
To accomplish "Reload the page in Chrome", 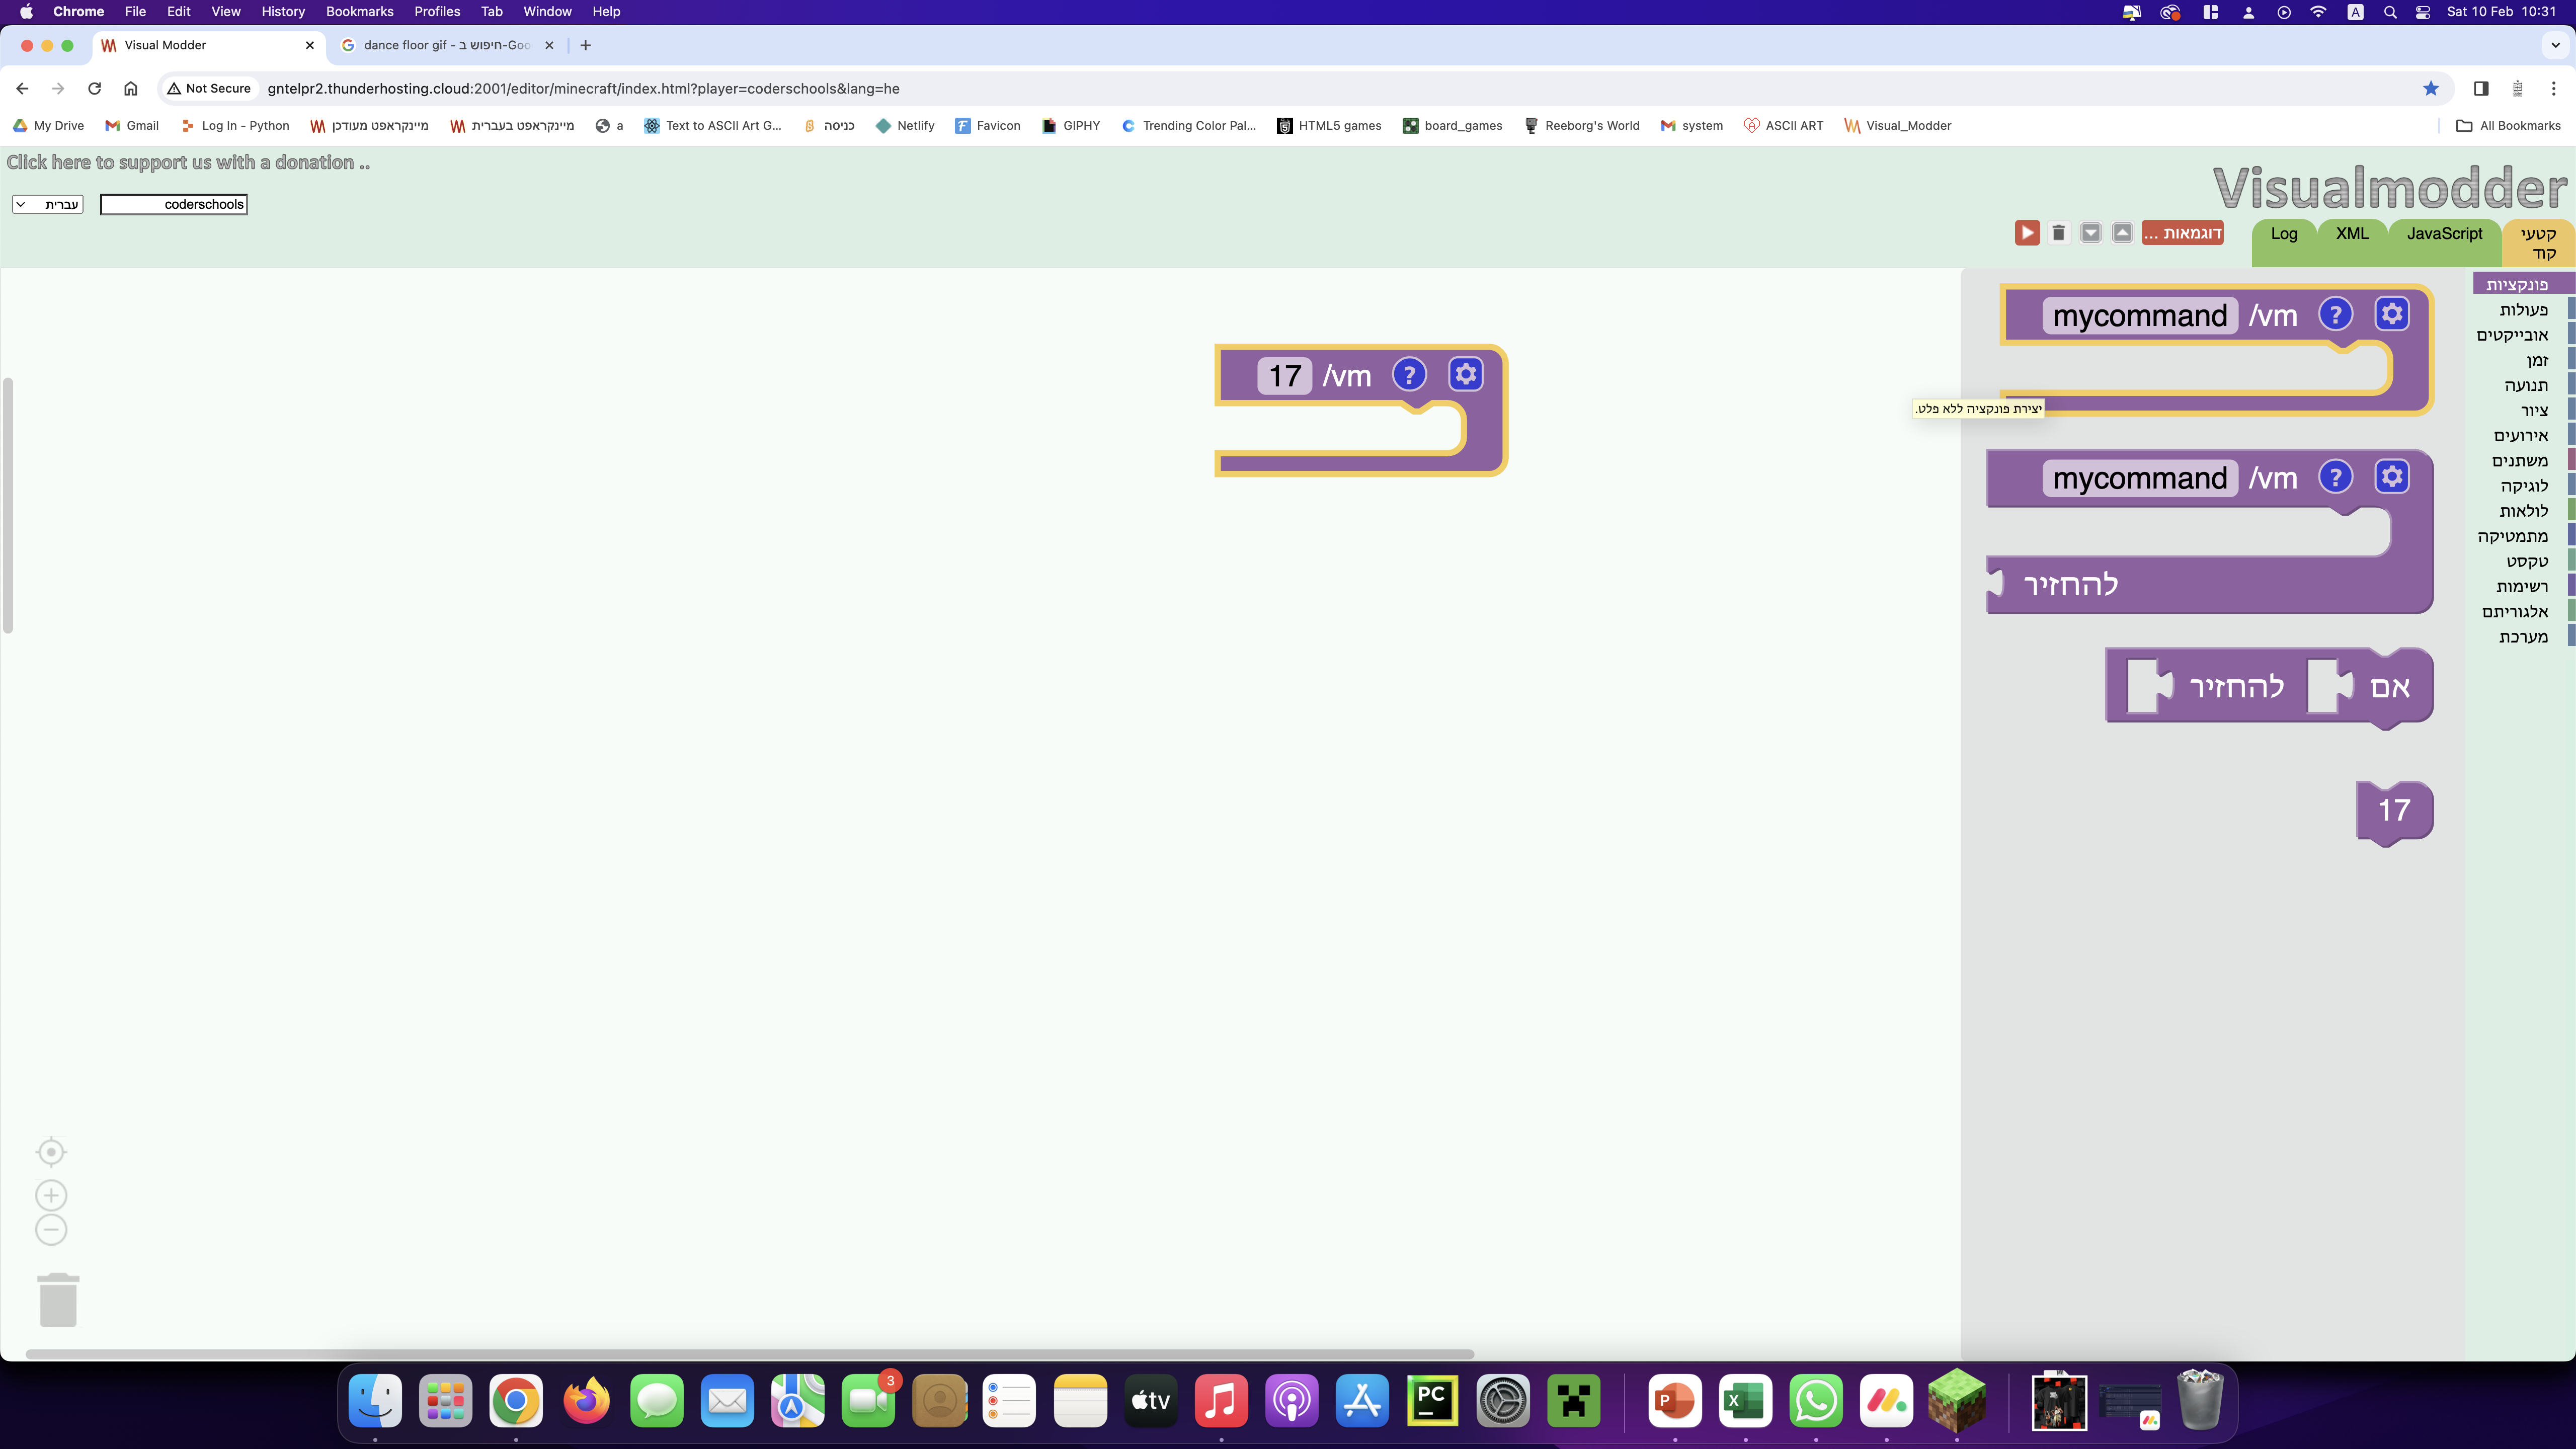I will coord(94,88).
